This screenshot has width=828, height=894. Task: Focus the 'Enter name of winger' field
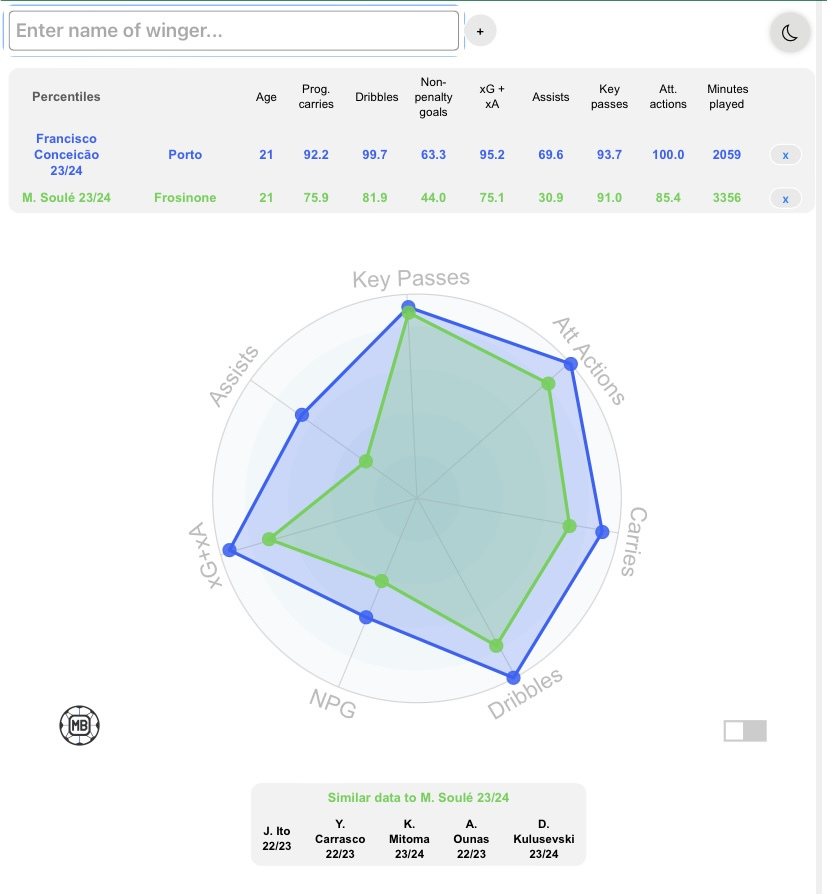click(x=234, y=31)
